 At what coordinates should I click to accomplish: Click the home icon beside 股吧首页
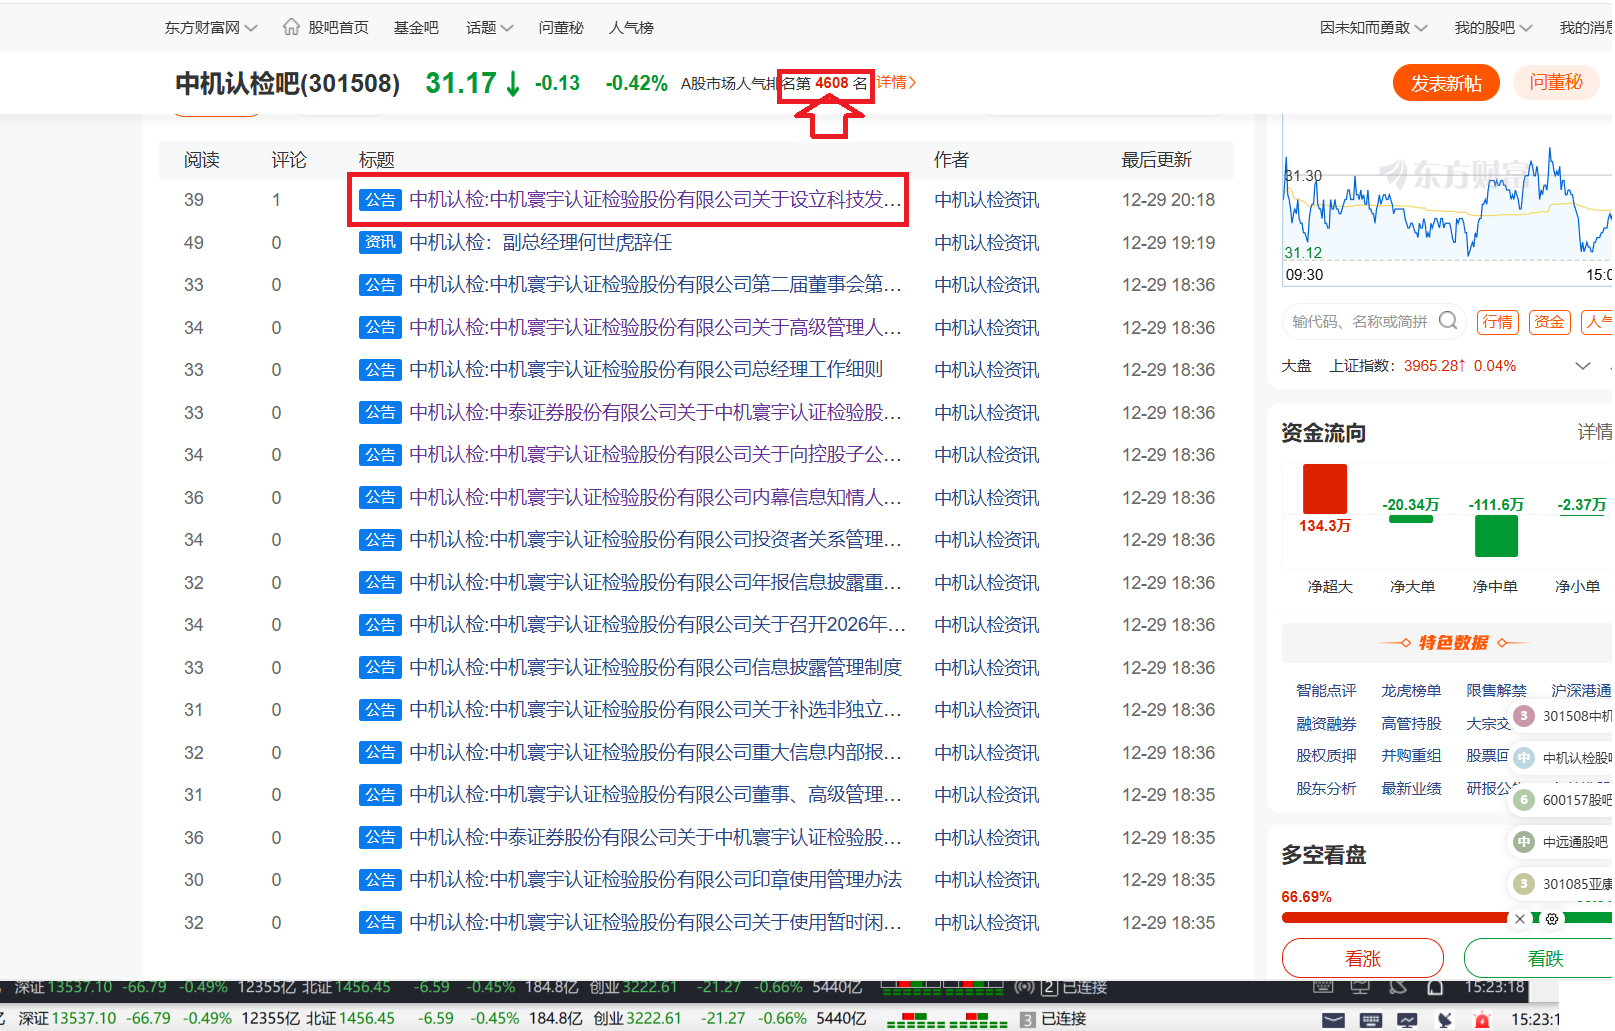(291, 27)
